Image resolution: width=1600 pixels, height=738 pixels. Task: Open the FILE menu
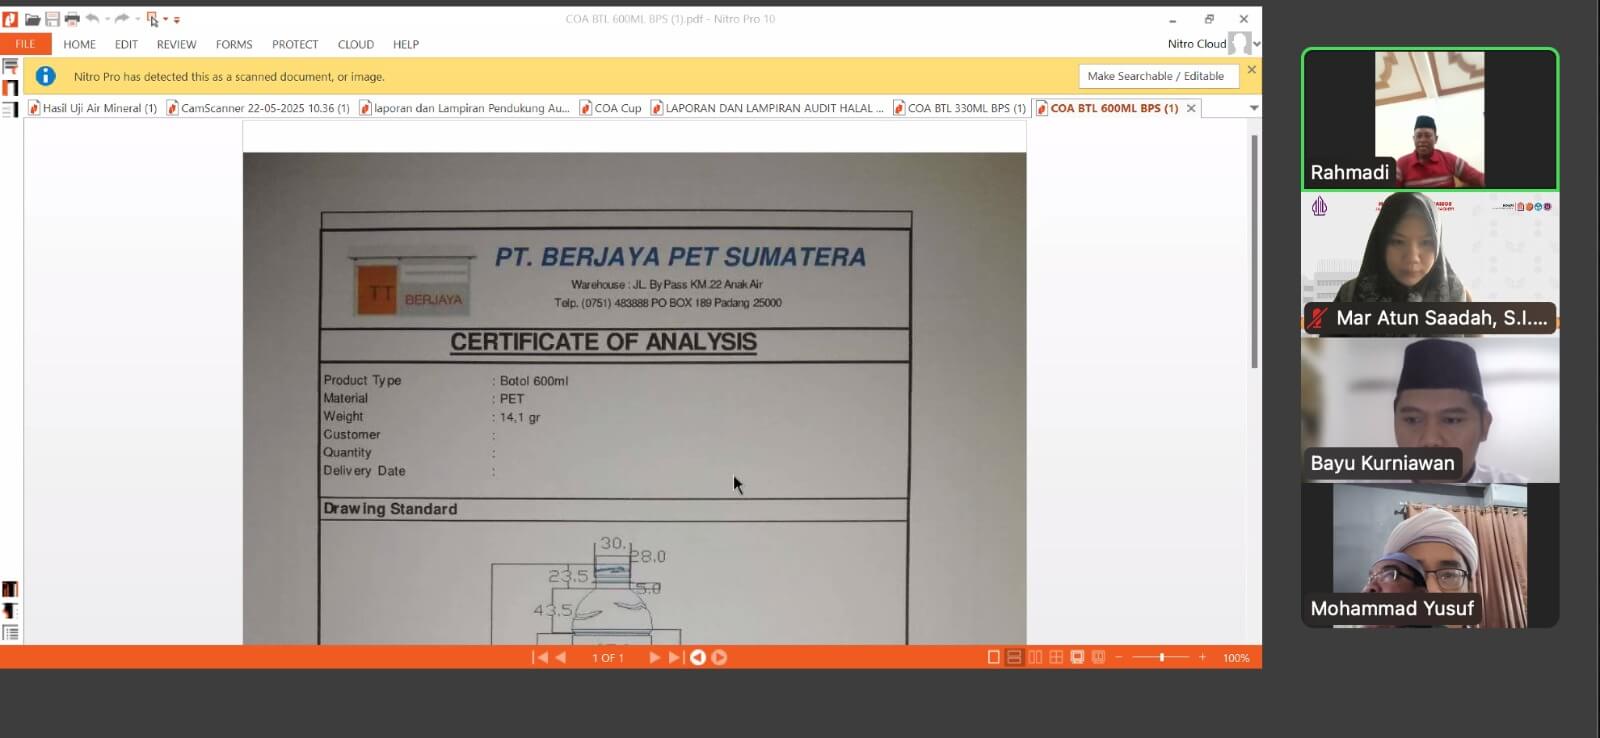coord(25,44)
